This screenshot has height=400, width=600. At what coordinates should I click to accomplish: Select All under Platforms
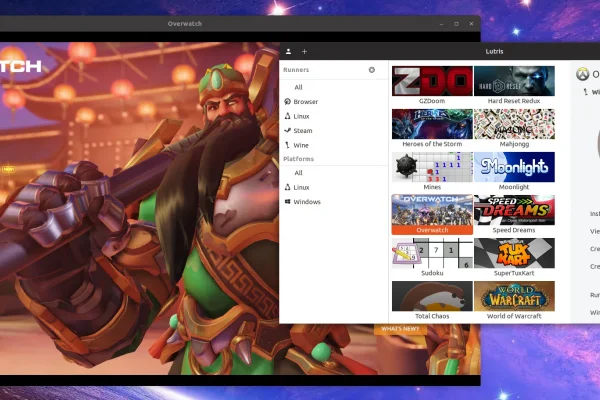(298, 173)
